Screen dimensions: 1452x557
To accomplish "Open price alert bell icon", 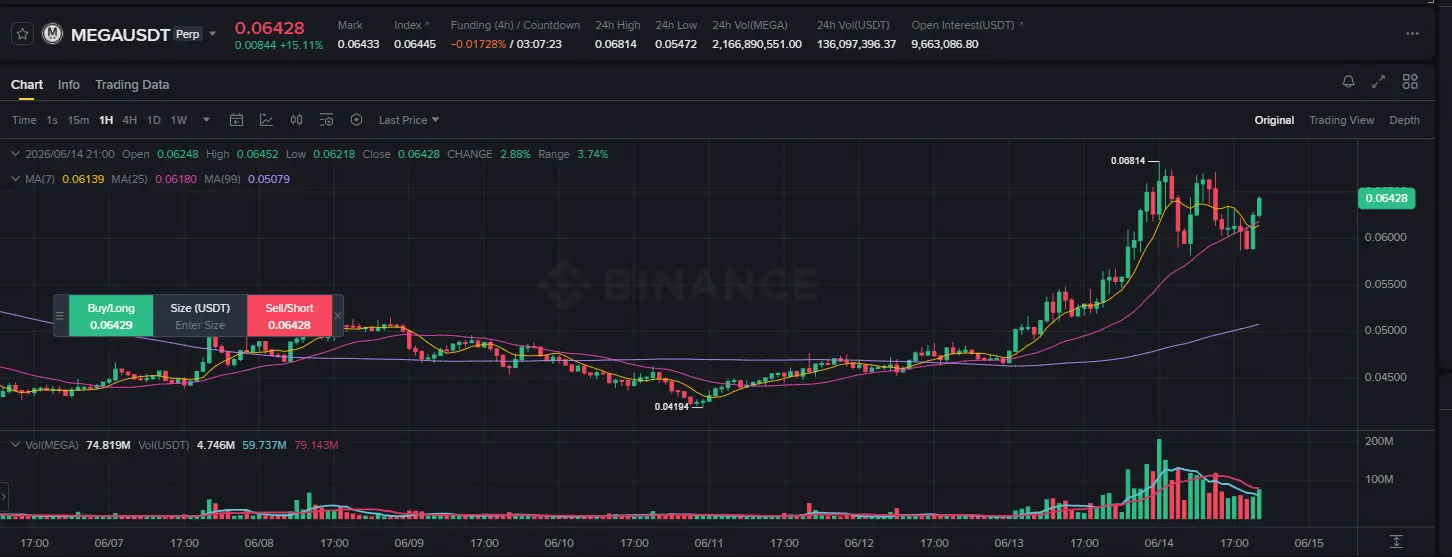I will 1349,82.
